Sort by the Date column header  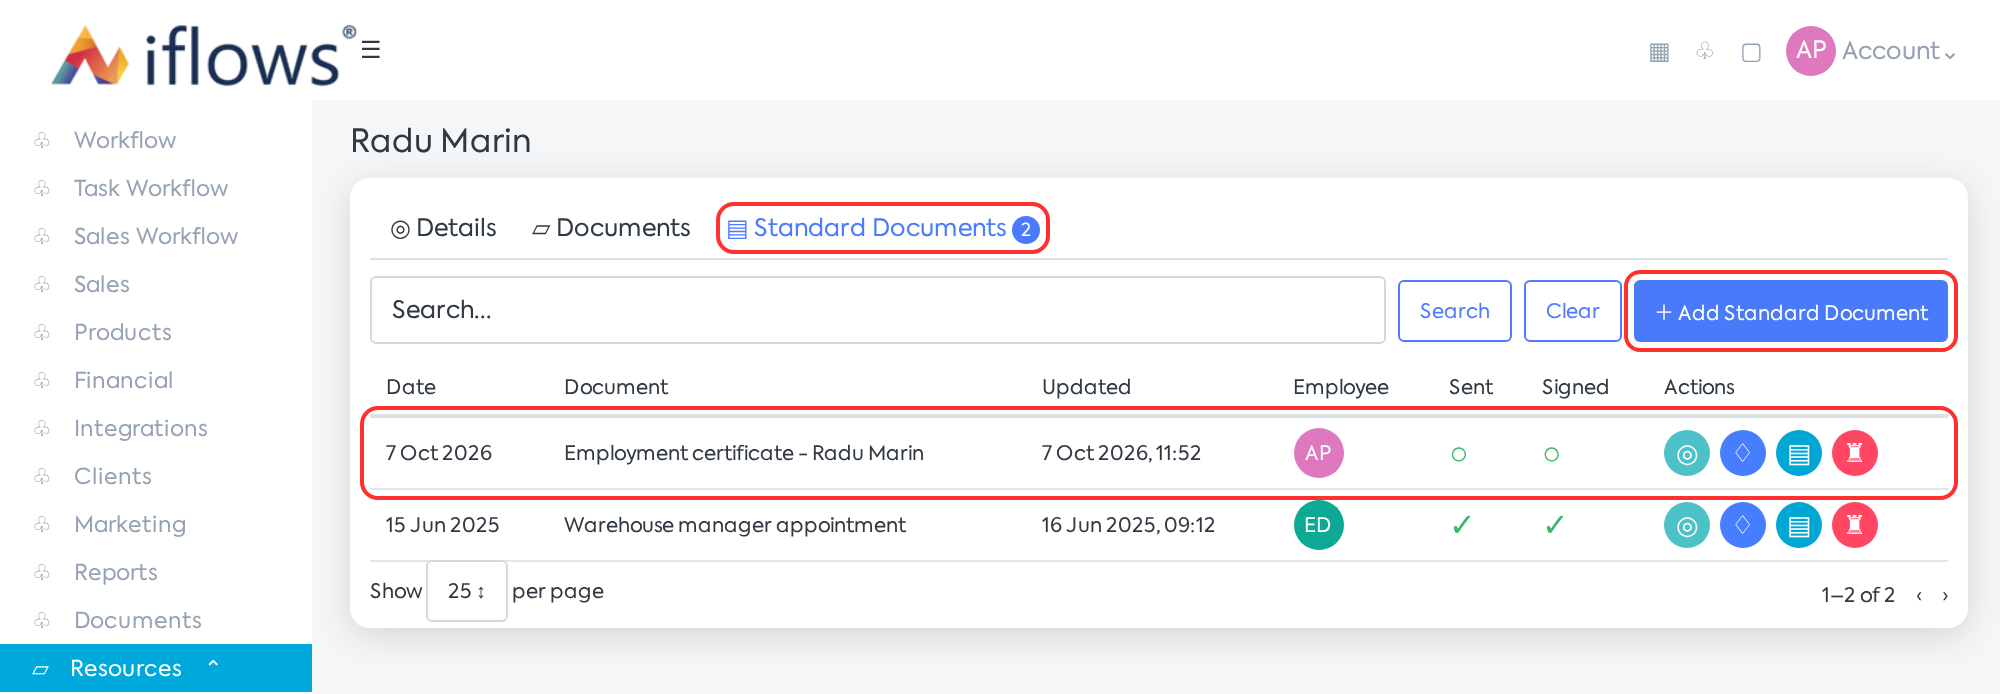(411, 387)
